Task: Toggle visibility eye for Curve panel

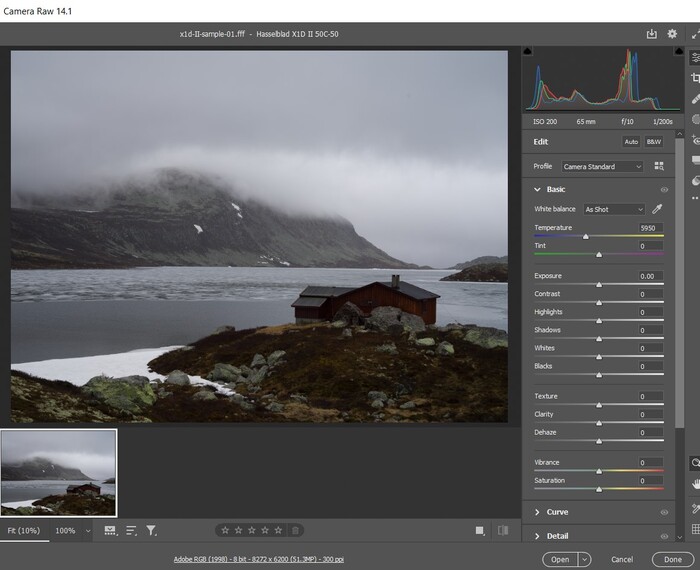Action: [x=664, y=512]
